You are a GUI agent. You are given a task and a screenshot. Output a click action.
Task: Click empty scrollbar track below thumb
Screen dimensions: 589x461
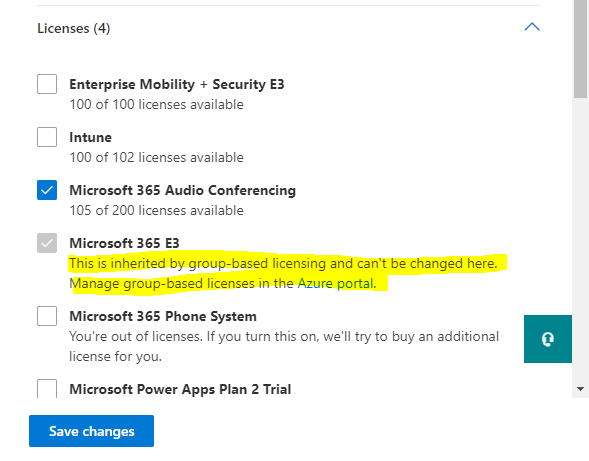(580, 240)
